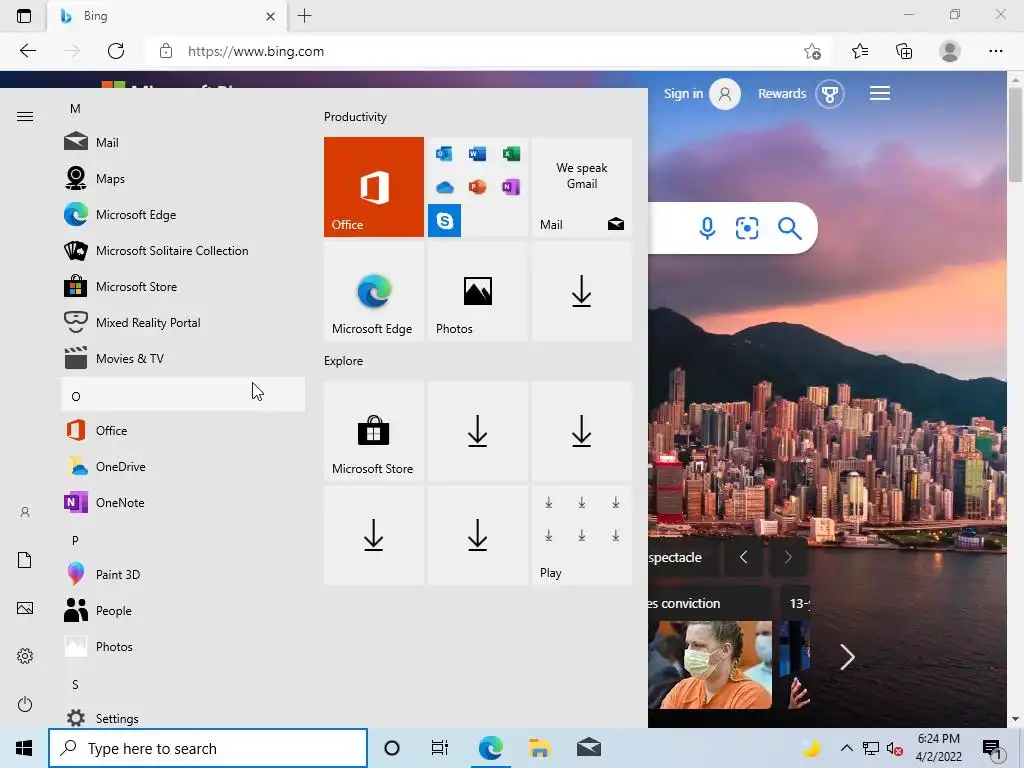Open OneNote from the app list
The image size is (1024, 768).
[183, 502]
